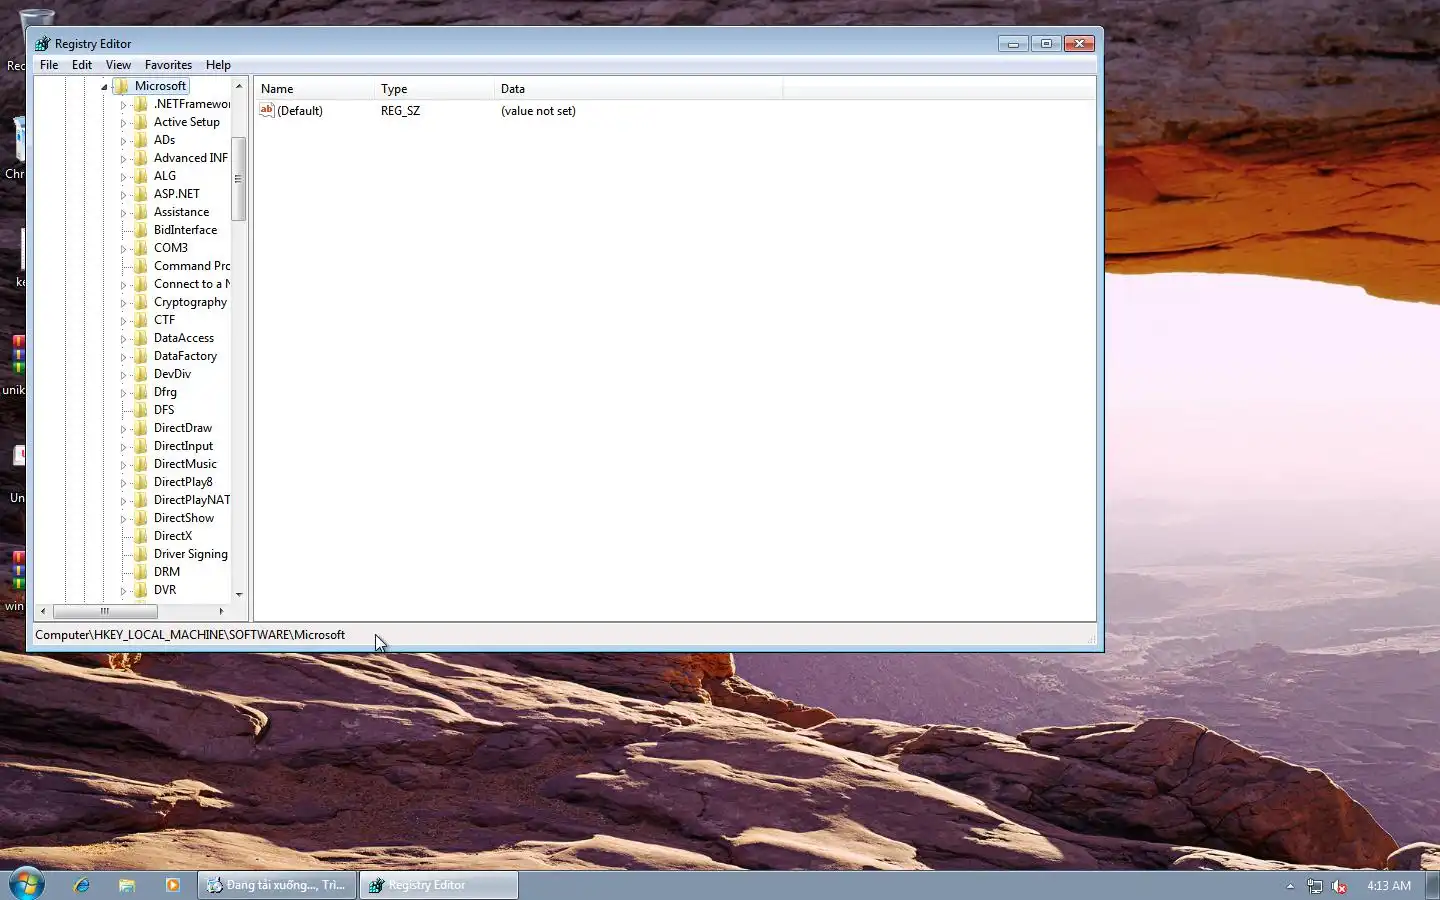Click the 4:13 AM system clock
Image resolution: width=1440 pixels, height=900 pixels.
[1389, 886]
